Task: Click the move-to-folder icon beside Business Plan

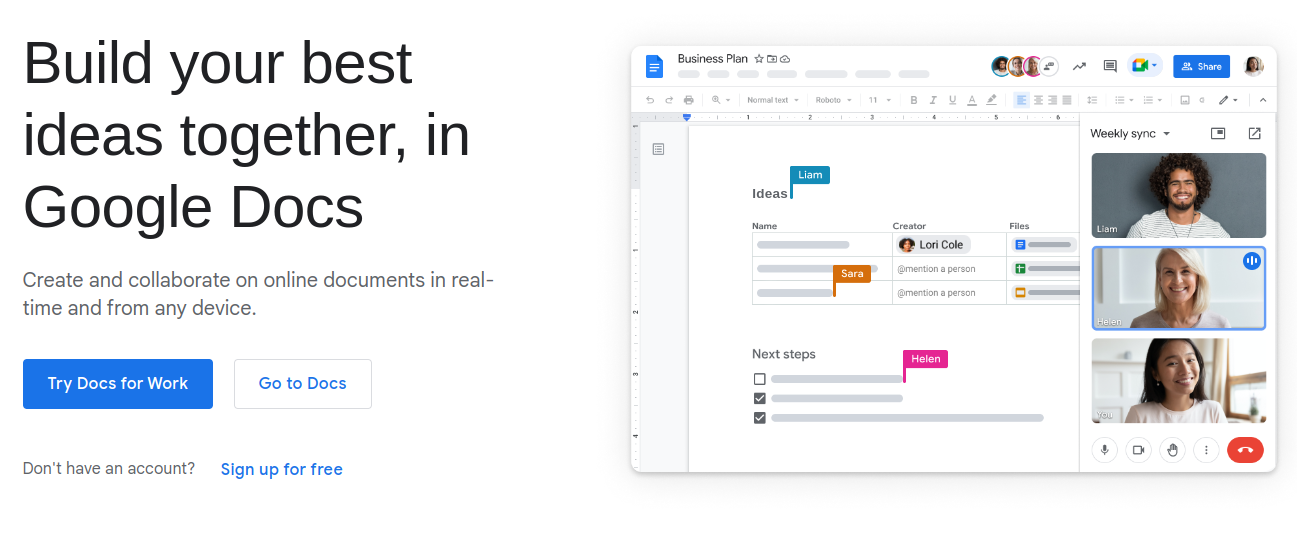Action: [772, 59]
